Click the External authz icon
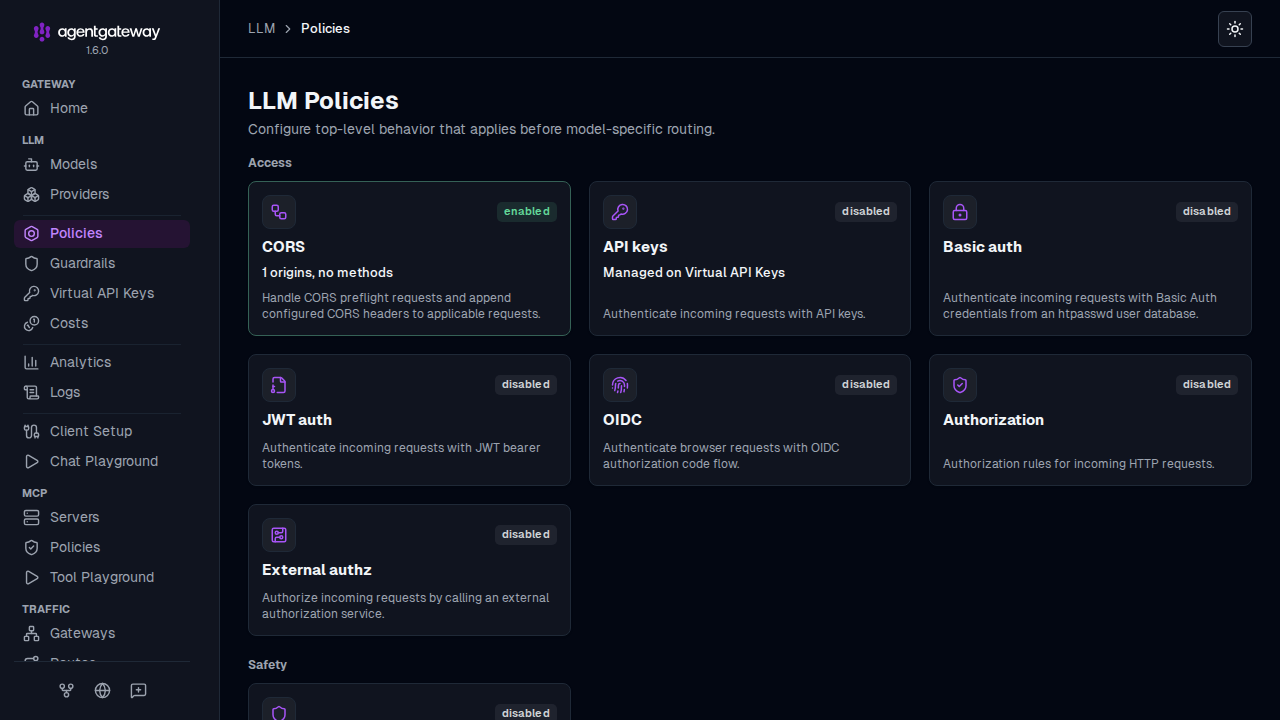Screen dimensions: 1280x720 (x=279, y=535)
